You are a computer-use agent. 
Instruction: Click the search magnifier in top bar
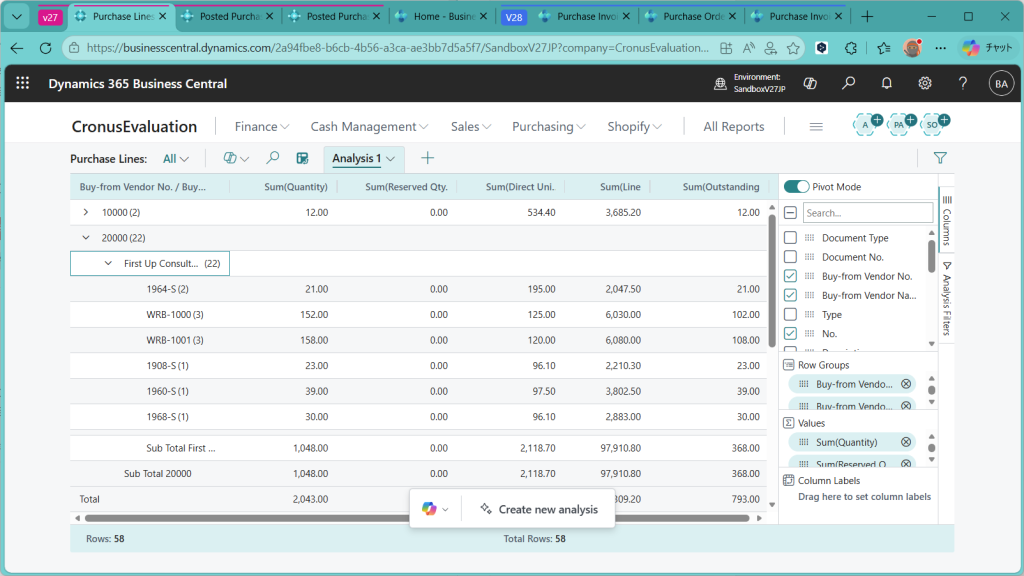pyautogui.click(x=848, y=84)
